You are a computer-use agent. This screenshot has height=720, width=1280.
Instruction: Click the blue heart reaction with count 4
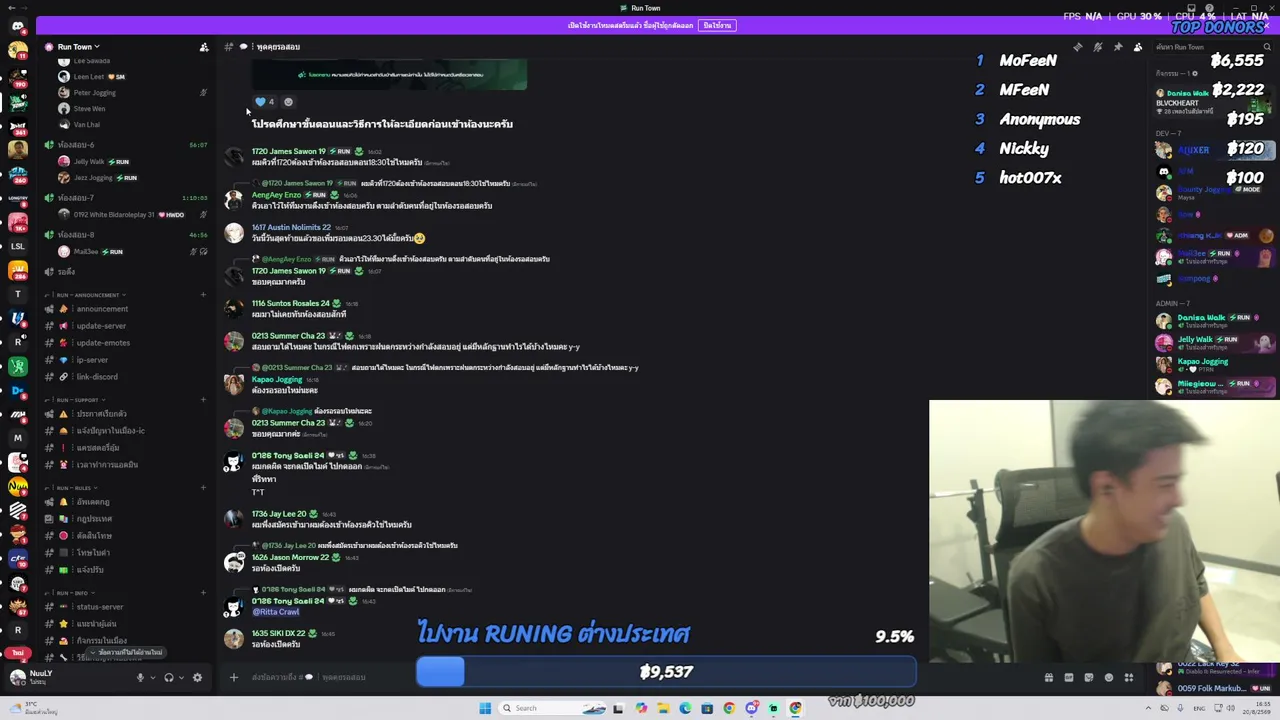264,102
